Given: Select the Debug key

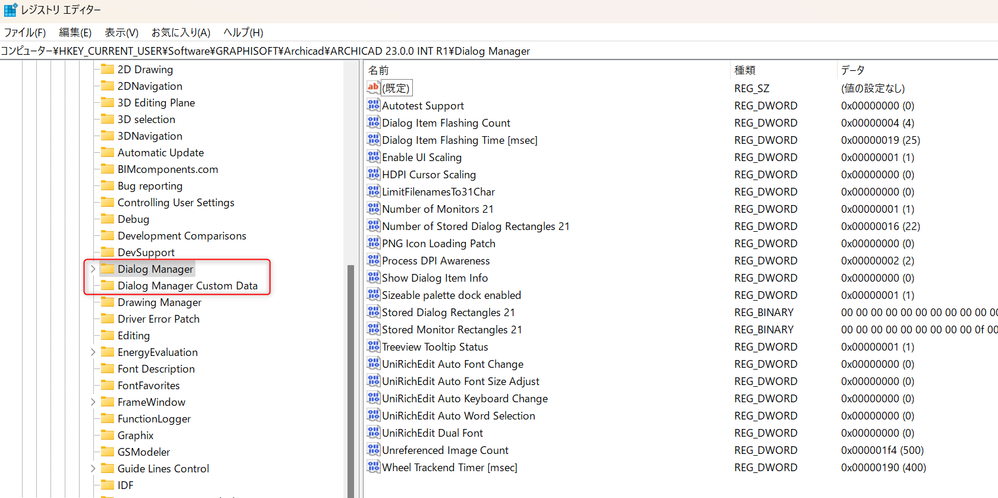Looking at the screenshot, I should tap(134, 219).
